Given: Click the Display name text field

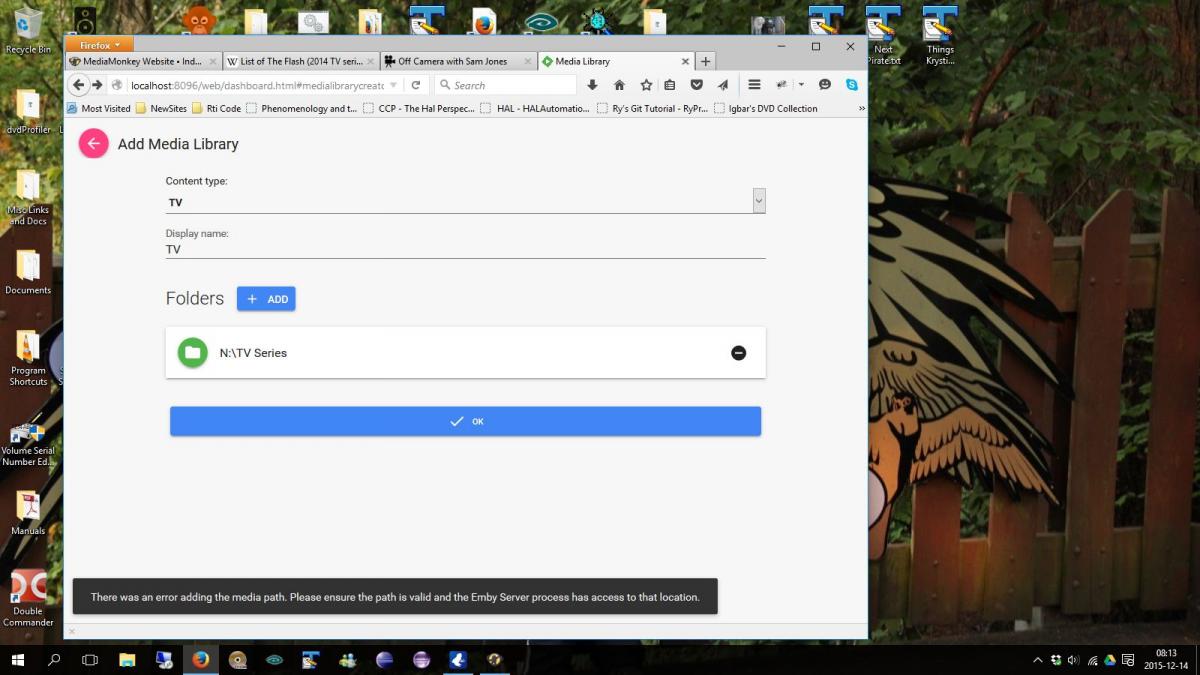Looking at the screenshot, I should pyautogui.click(x=465, y=249).
